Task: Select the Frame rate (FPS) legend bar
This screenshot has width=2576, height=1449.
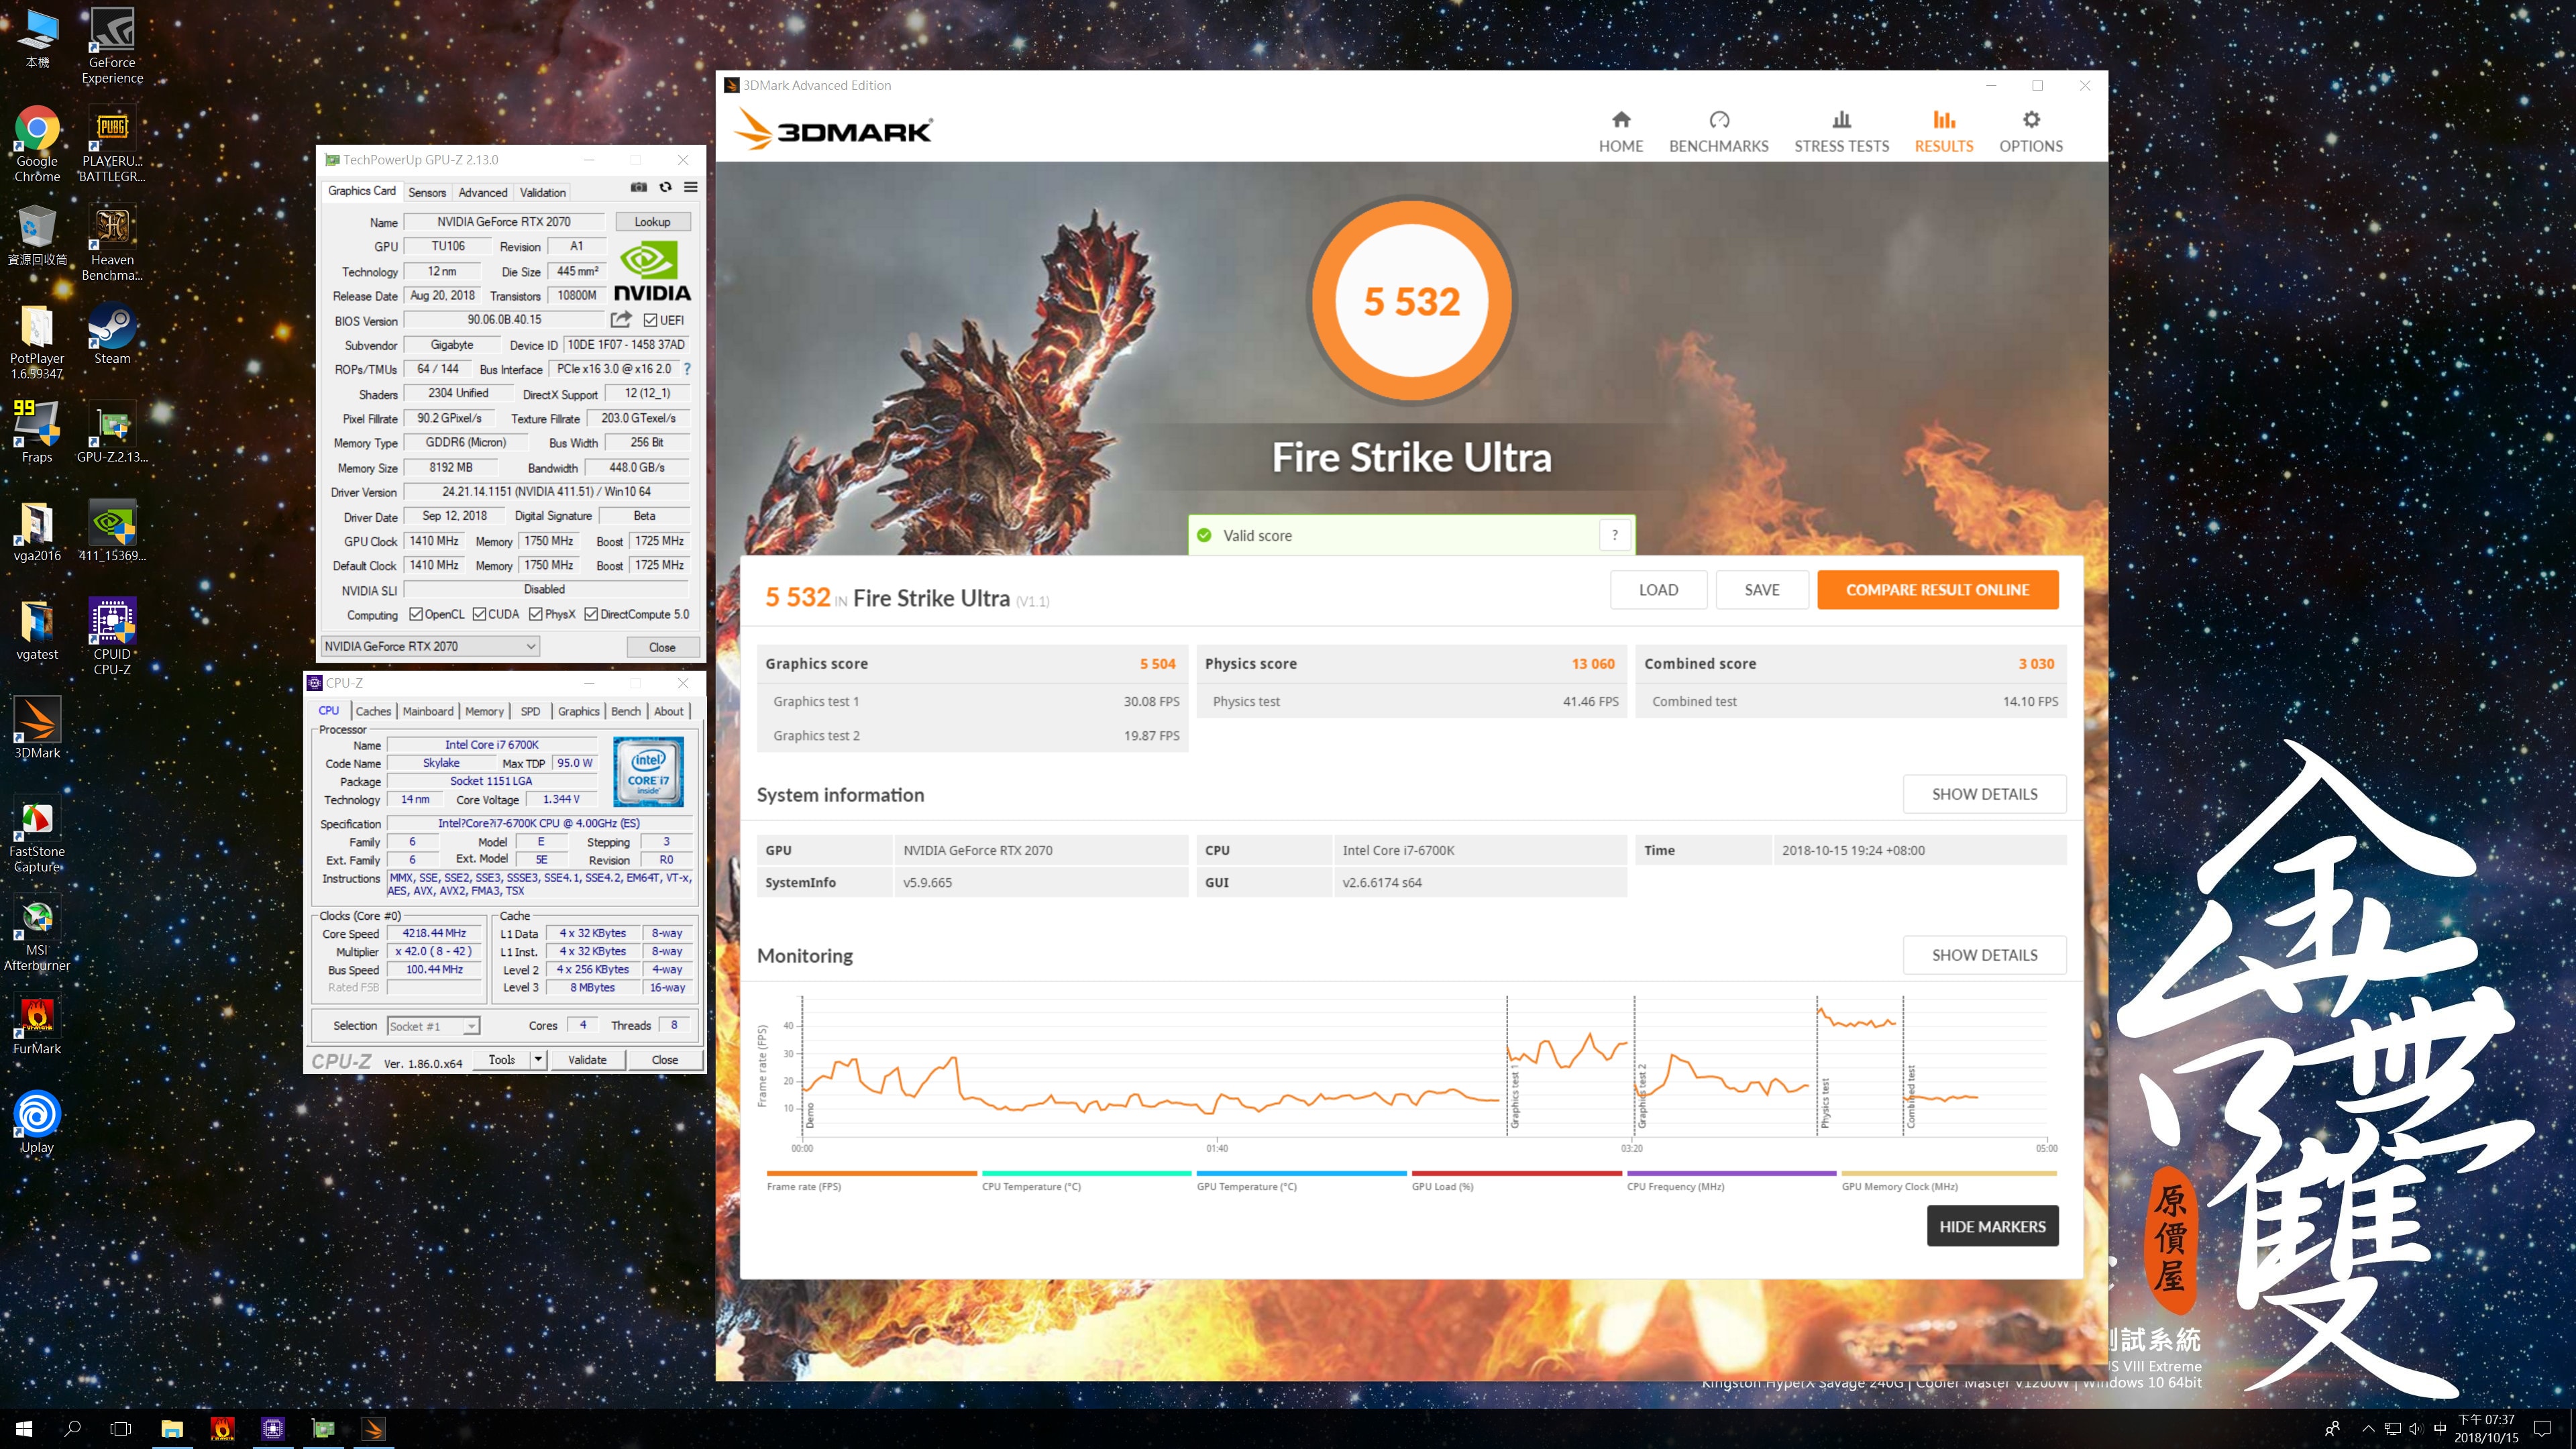Action: point(871,1173)
